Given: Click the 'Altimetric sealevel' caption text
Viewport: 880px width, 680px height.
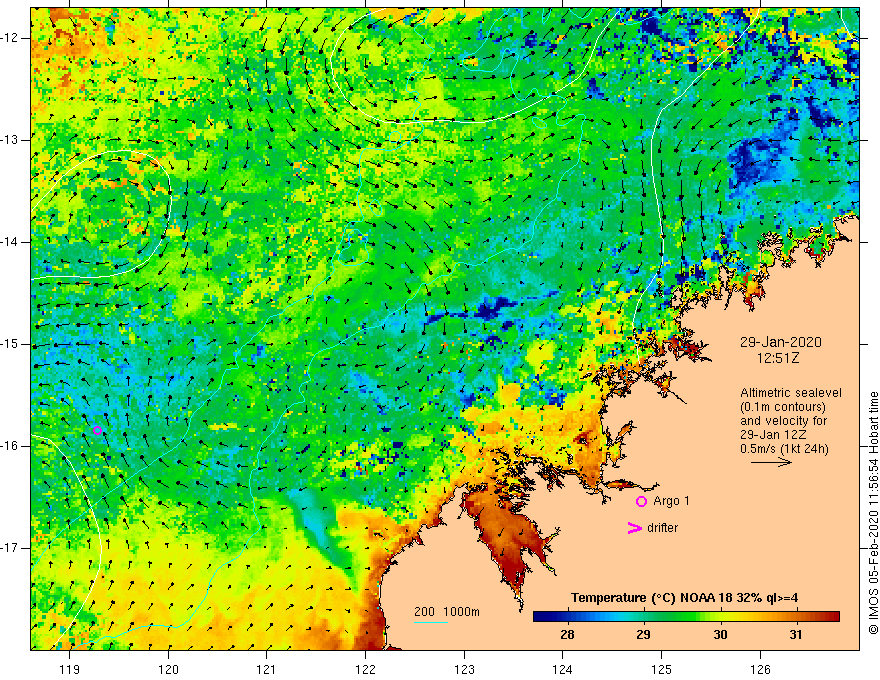Looking at the screenshot, I should pos(791,393).
